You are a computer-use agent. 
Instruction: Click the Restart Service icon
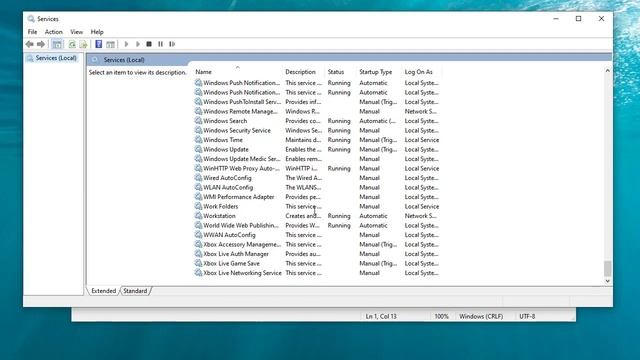(x=172, y=44)
